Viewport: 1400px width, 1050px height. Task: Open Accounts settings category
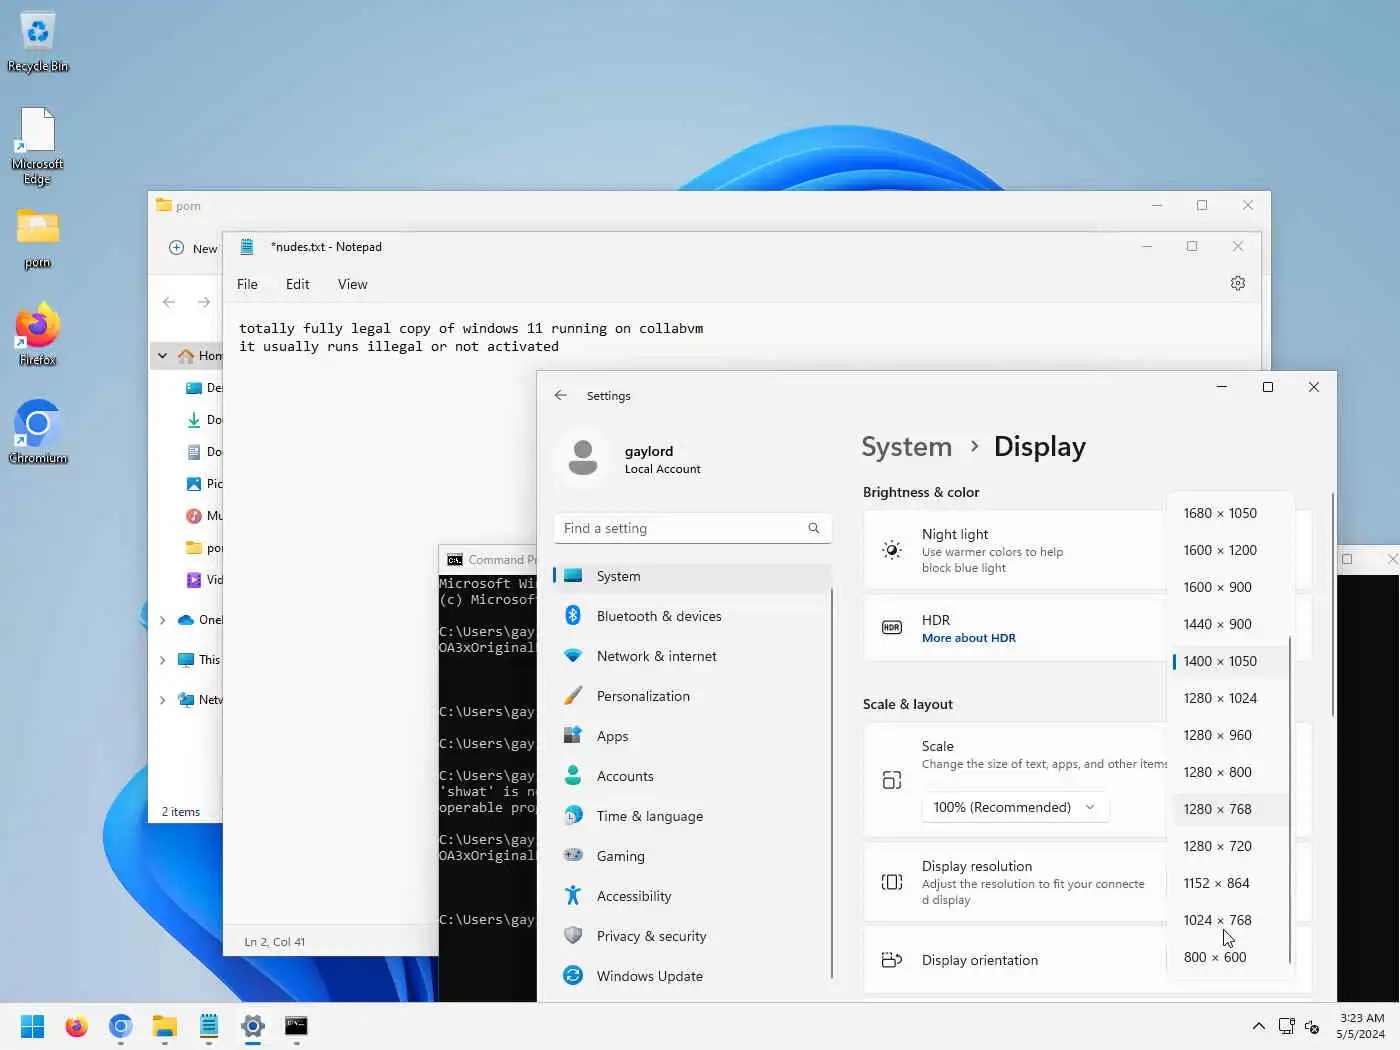tap(692, 776)
